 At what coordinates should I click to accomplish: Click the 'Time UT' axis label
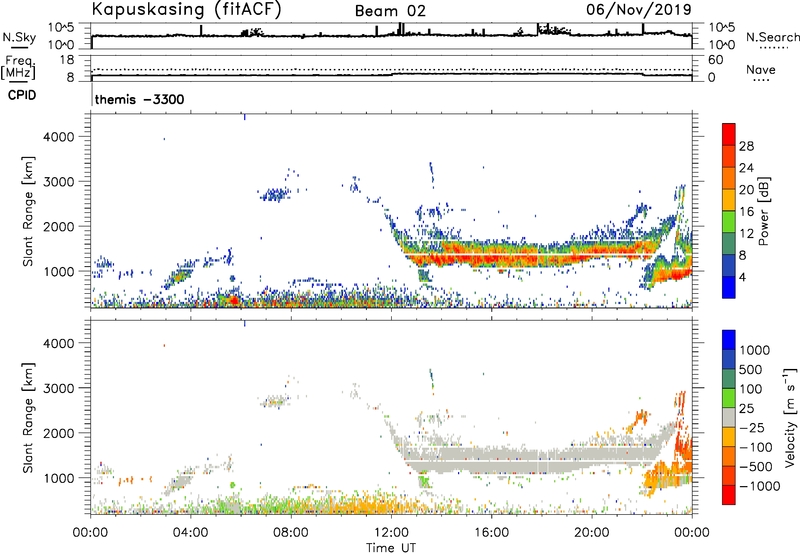click(391, 548)
